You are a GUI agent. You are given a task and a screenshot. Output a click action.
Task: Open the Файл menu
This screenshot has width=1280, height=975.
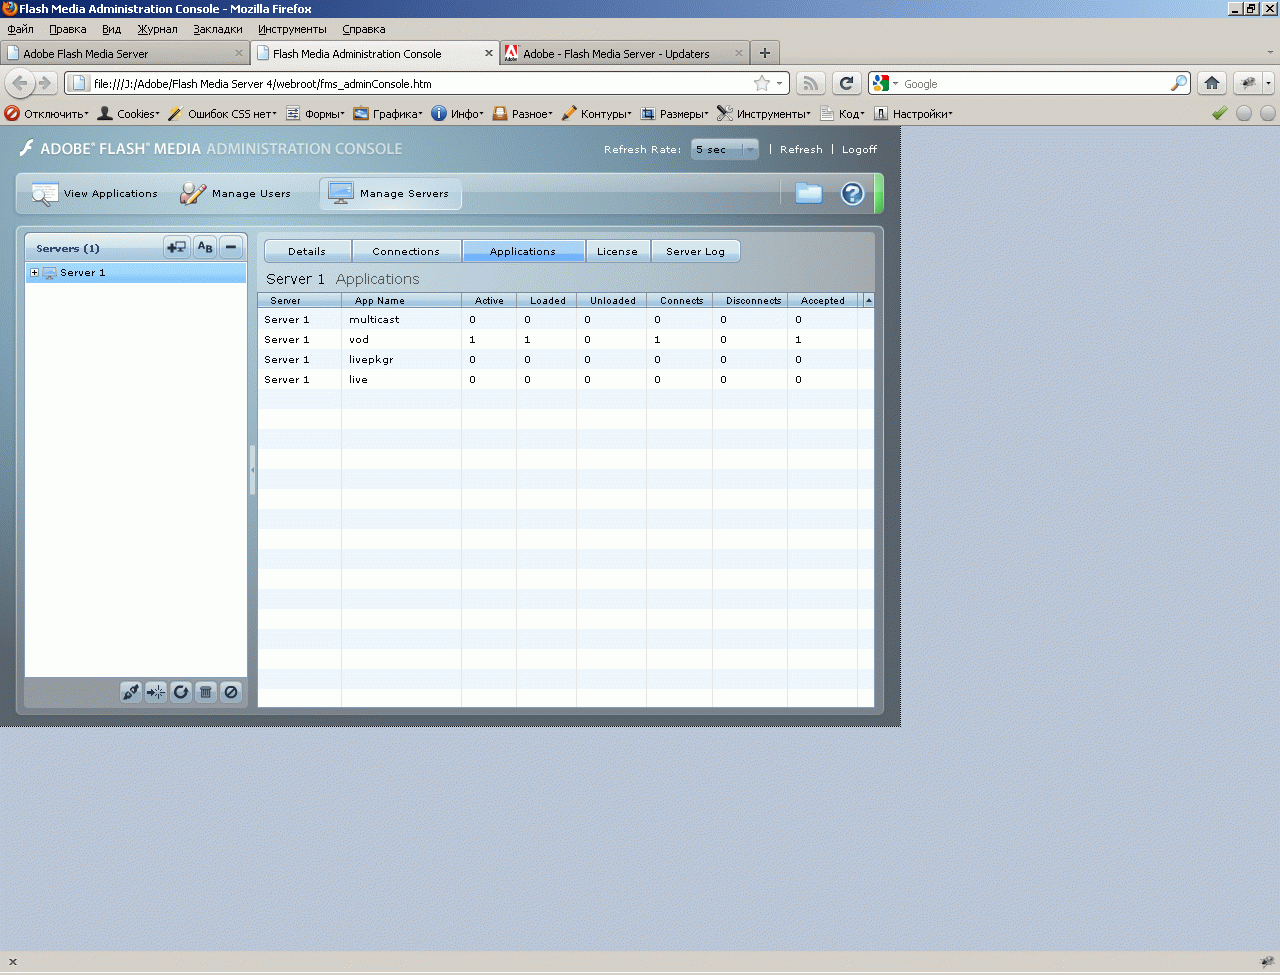(21, 29)
